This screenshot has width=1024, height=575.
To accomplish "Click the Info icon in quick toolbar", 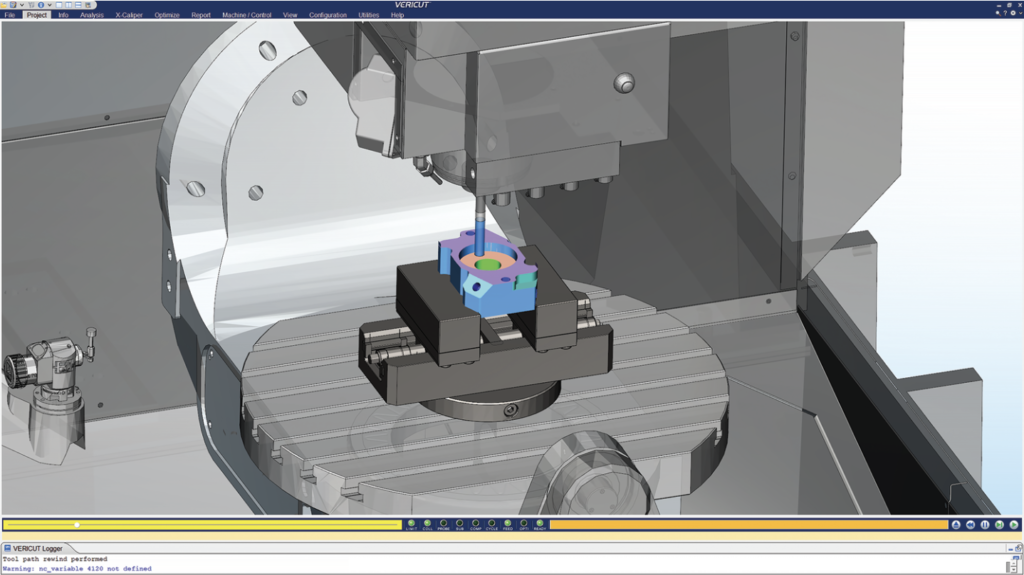I will [40, 5].
